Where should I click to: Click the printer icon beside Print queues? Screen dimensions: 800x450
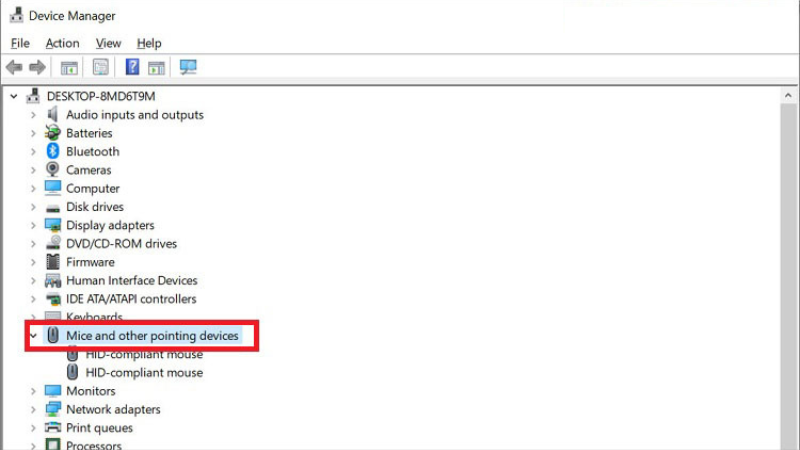(x=53, y=428)
